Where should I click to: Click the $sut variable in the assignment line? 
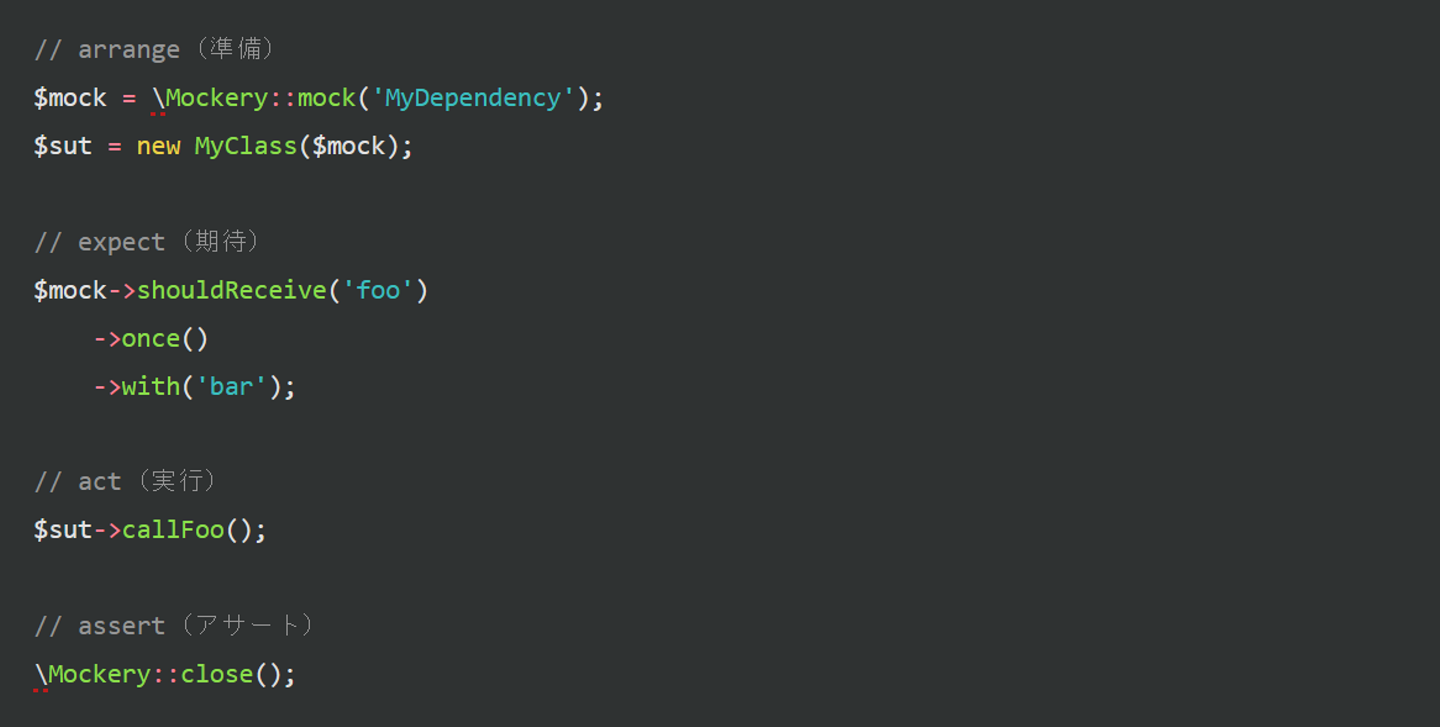tap(63, 146)
